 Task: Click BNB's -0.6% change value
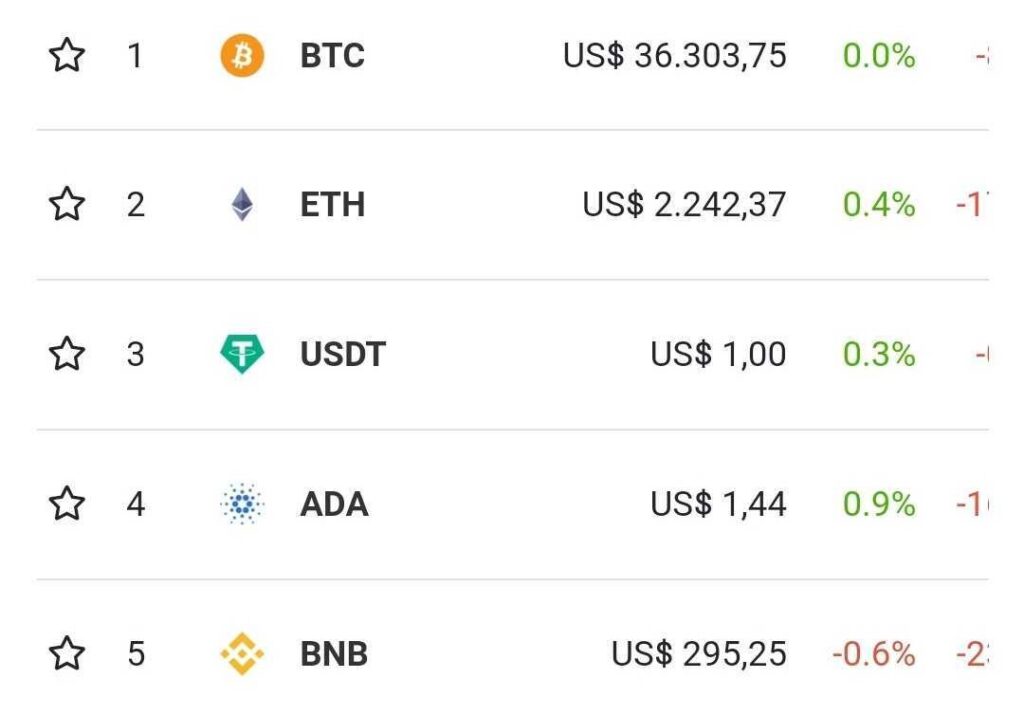(873, 654)
